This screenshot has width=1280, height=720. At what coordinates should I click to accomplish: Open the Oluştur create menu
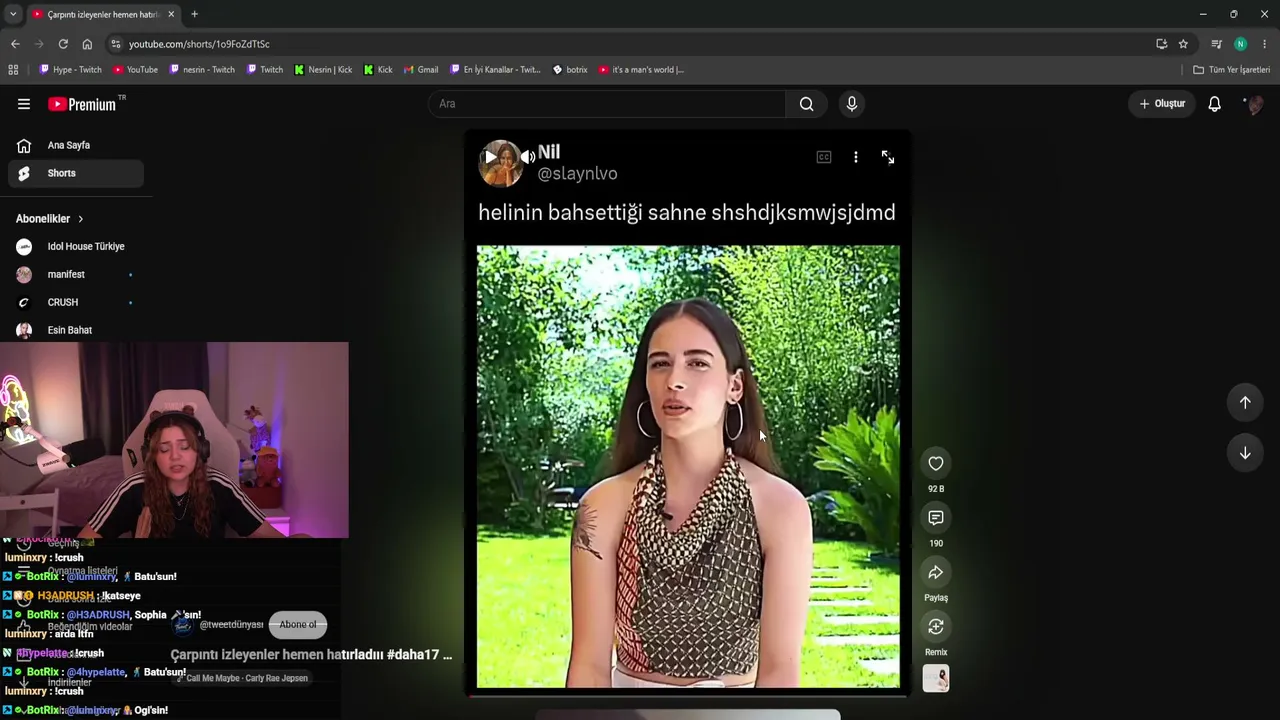[1162, 104]
